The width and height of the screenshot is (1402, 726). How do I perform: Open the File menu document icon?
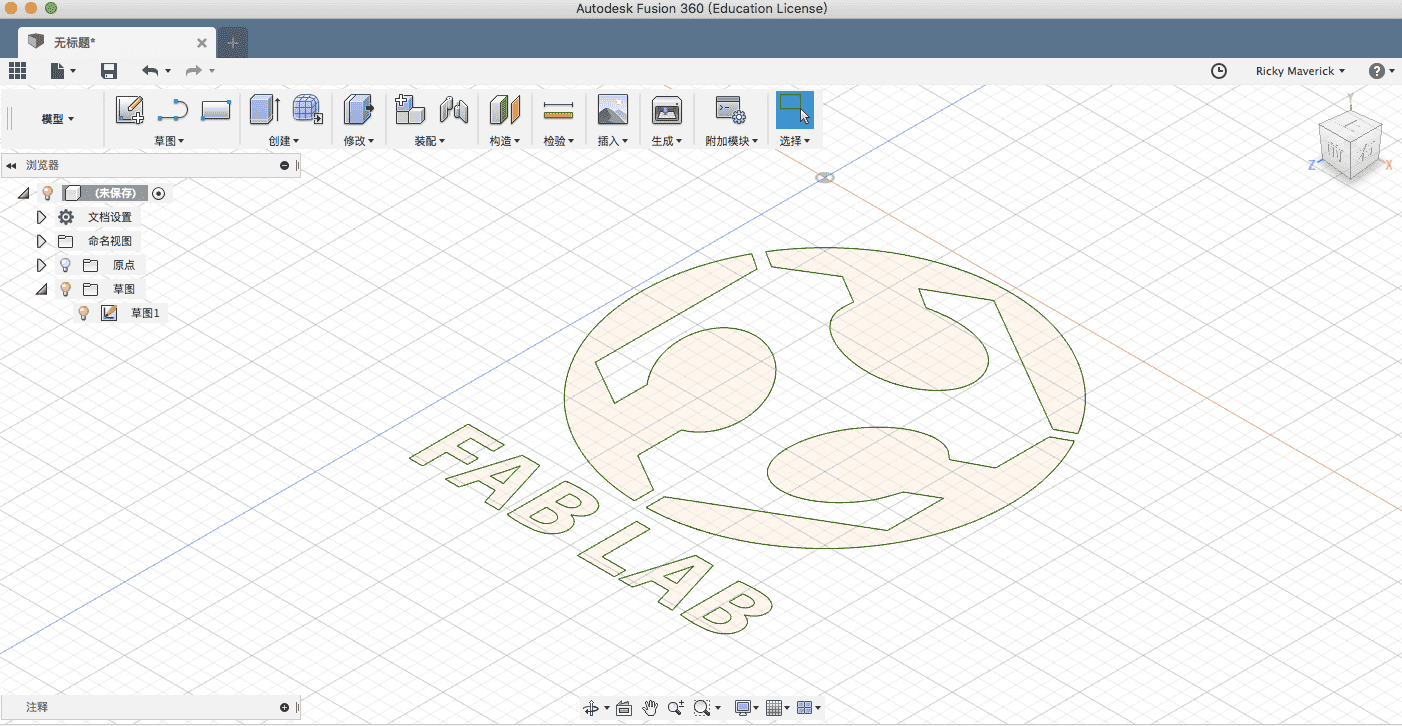tap(59, 70)
